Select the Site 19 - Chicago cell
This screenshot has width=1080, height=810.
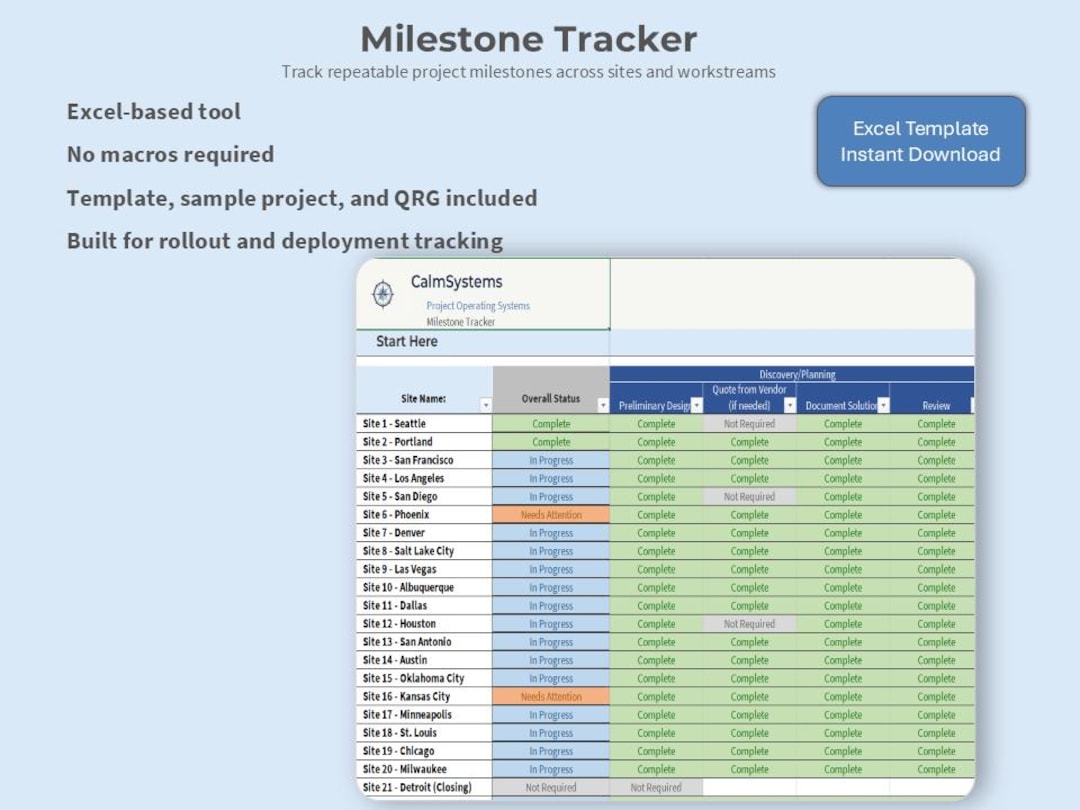[x=424, y=751]
